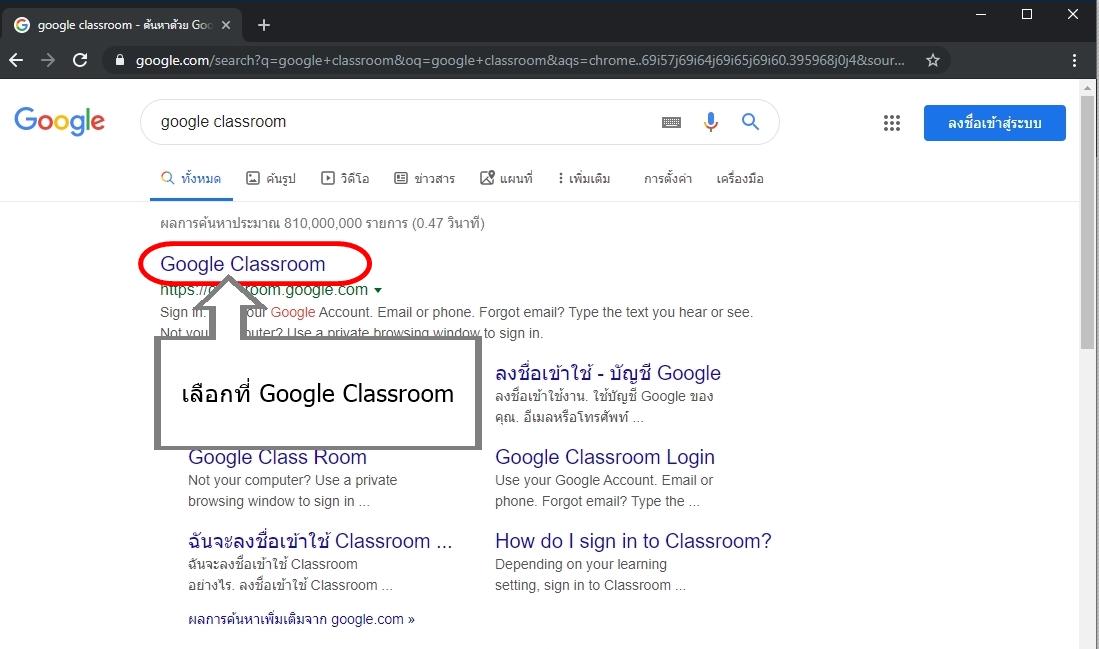The height and width of the screenshot is (649, 1099).
Task: Open the Google apps grid icon
Action: [x=892, y=123]
